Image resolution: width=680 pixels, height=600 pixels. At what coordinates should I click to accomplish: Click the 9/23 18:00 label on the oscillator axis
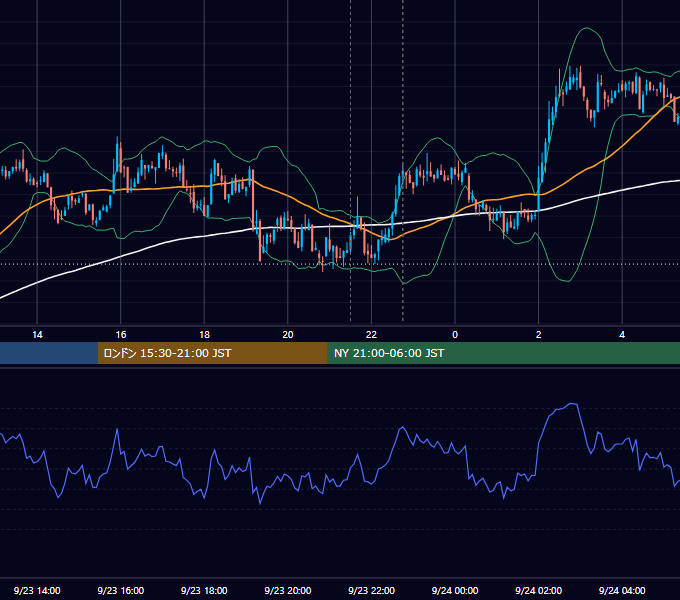[204, 590]
